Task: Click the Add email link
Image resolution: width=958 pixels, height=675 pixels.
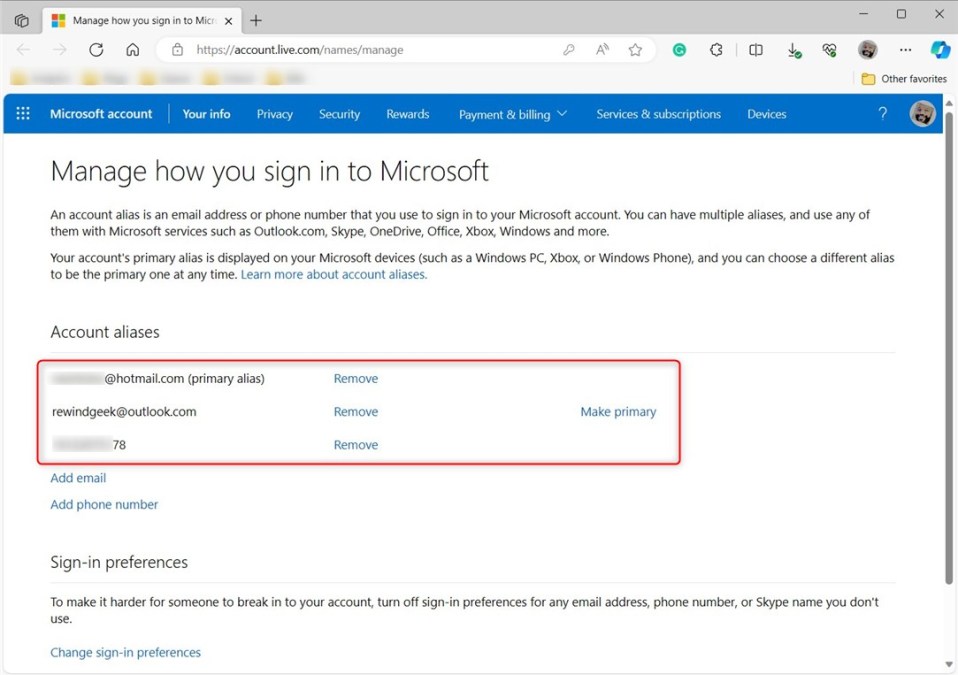Action: click(x=78, y=478)
